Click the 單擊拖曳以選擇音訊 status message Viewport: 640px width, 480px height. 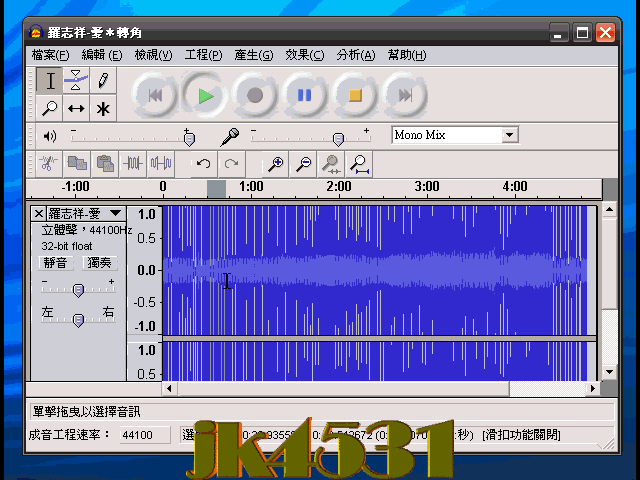[x=87, y=412]
